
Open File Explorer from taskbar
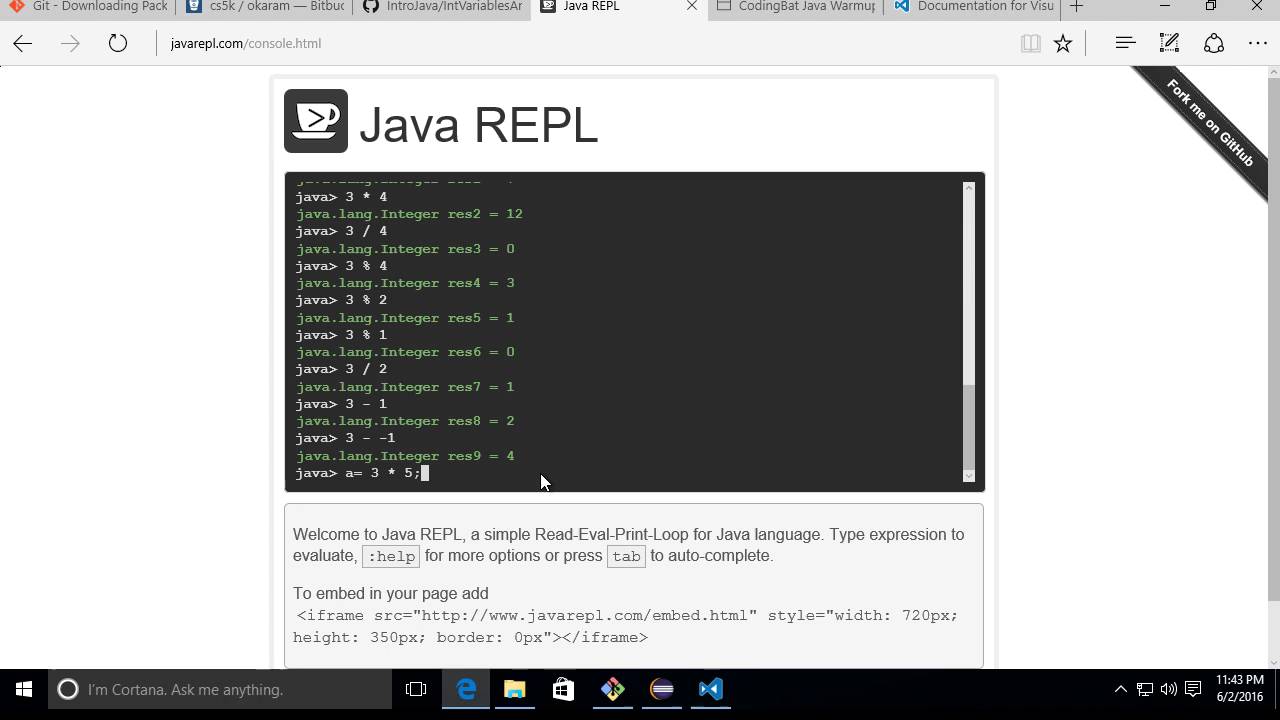pos(514,689)
